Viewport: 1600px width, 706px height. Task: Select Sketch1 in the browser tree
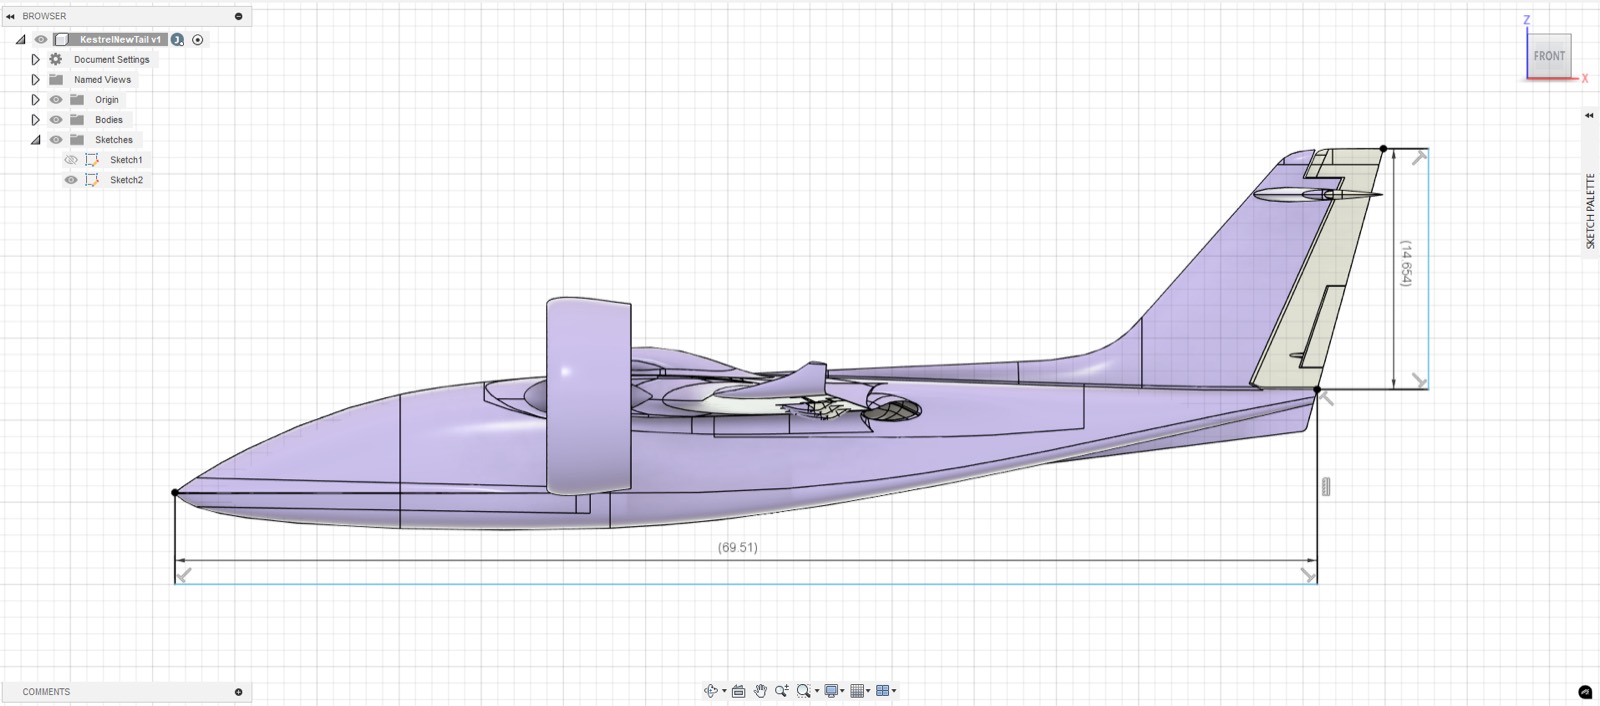(126, 160)
